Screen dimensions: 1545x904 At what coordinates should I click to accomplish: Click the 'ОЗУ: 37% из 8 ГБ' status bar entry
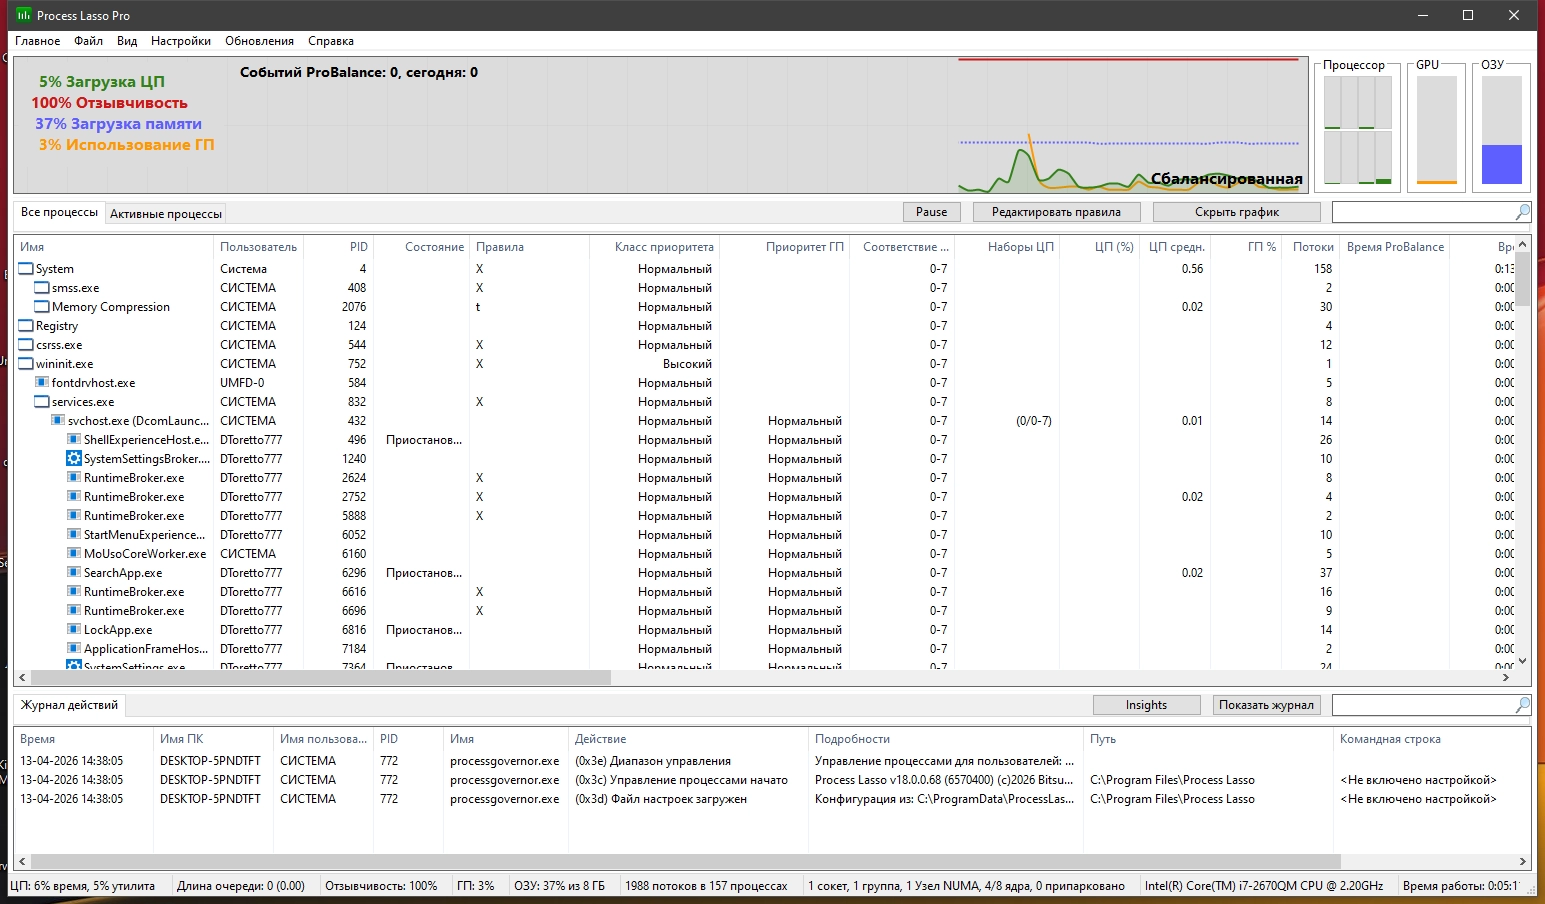(x=559, y=886)
